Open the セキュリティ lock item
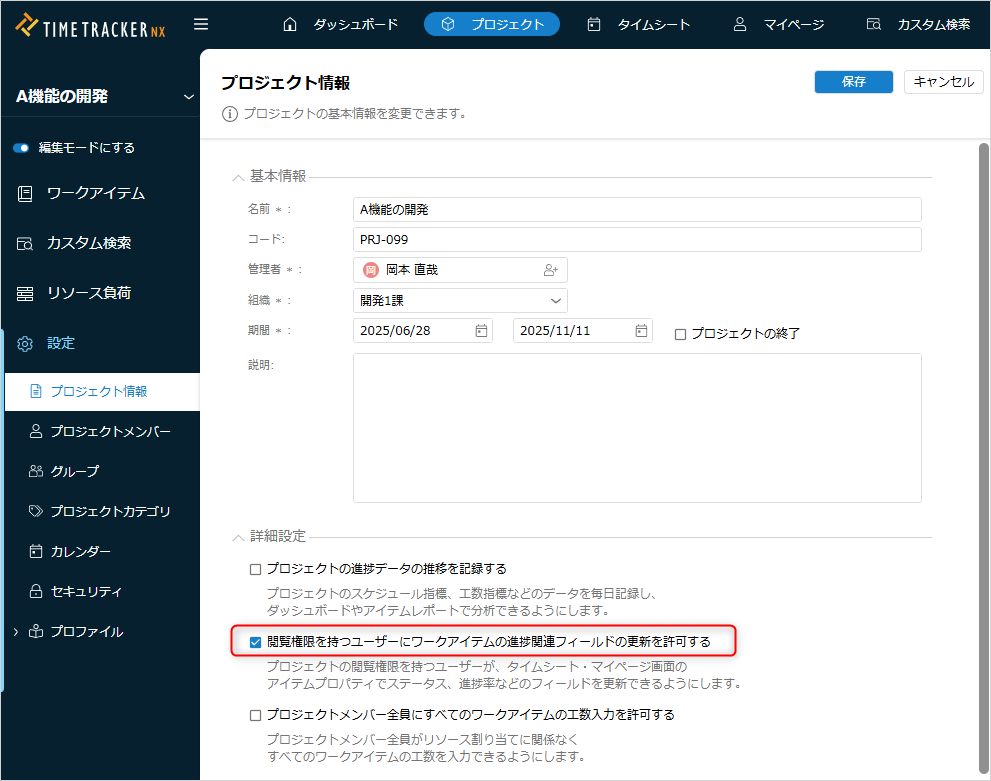 tap(86, 591)
